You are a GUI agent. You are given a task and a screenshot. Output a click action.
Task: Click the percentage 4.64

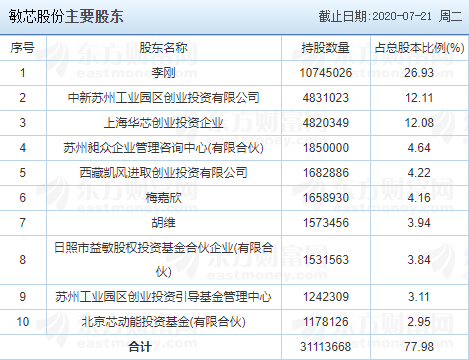tap(419, 148)
